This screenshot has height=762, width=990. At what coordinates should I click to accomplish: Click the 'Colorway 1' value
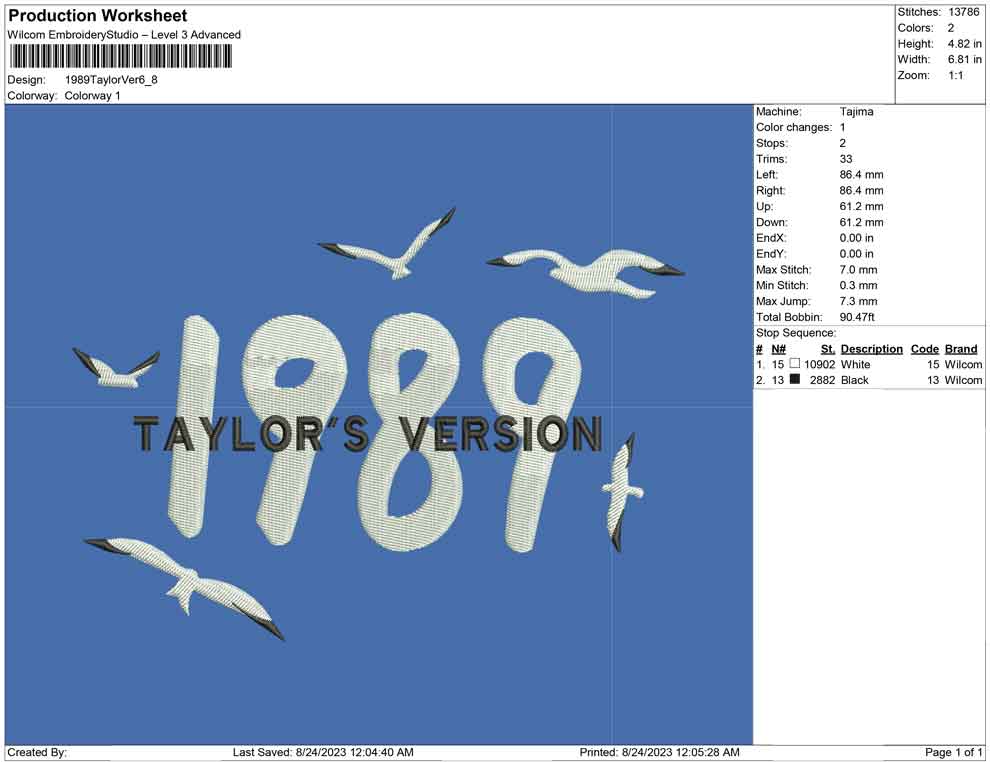[92, 96]
